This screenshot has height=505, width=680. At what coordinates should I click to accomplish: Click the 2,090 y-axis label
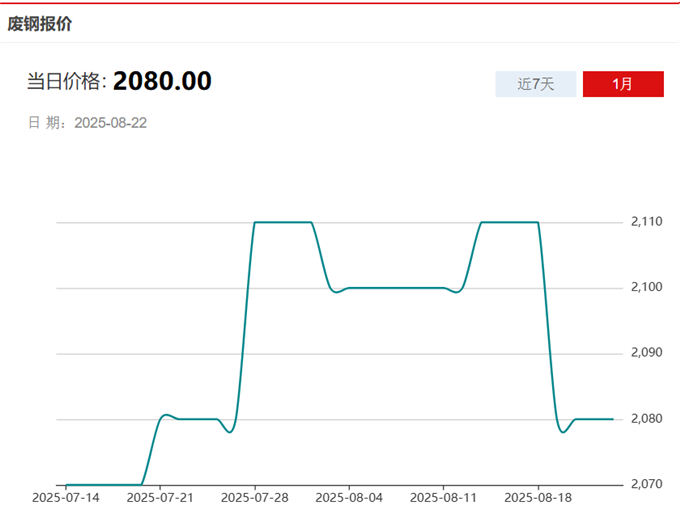click(x=647, y=353)
